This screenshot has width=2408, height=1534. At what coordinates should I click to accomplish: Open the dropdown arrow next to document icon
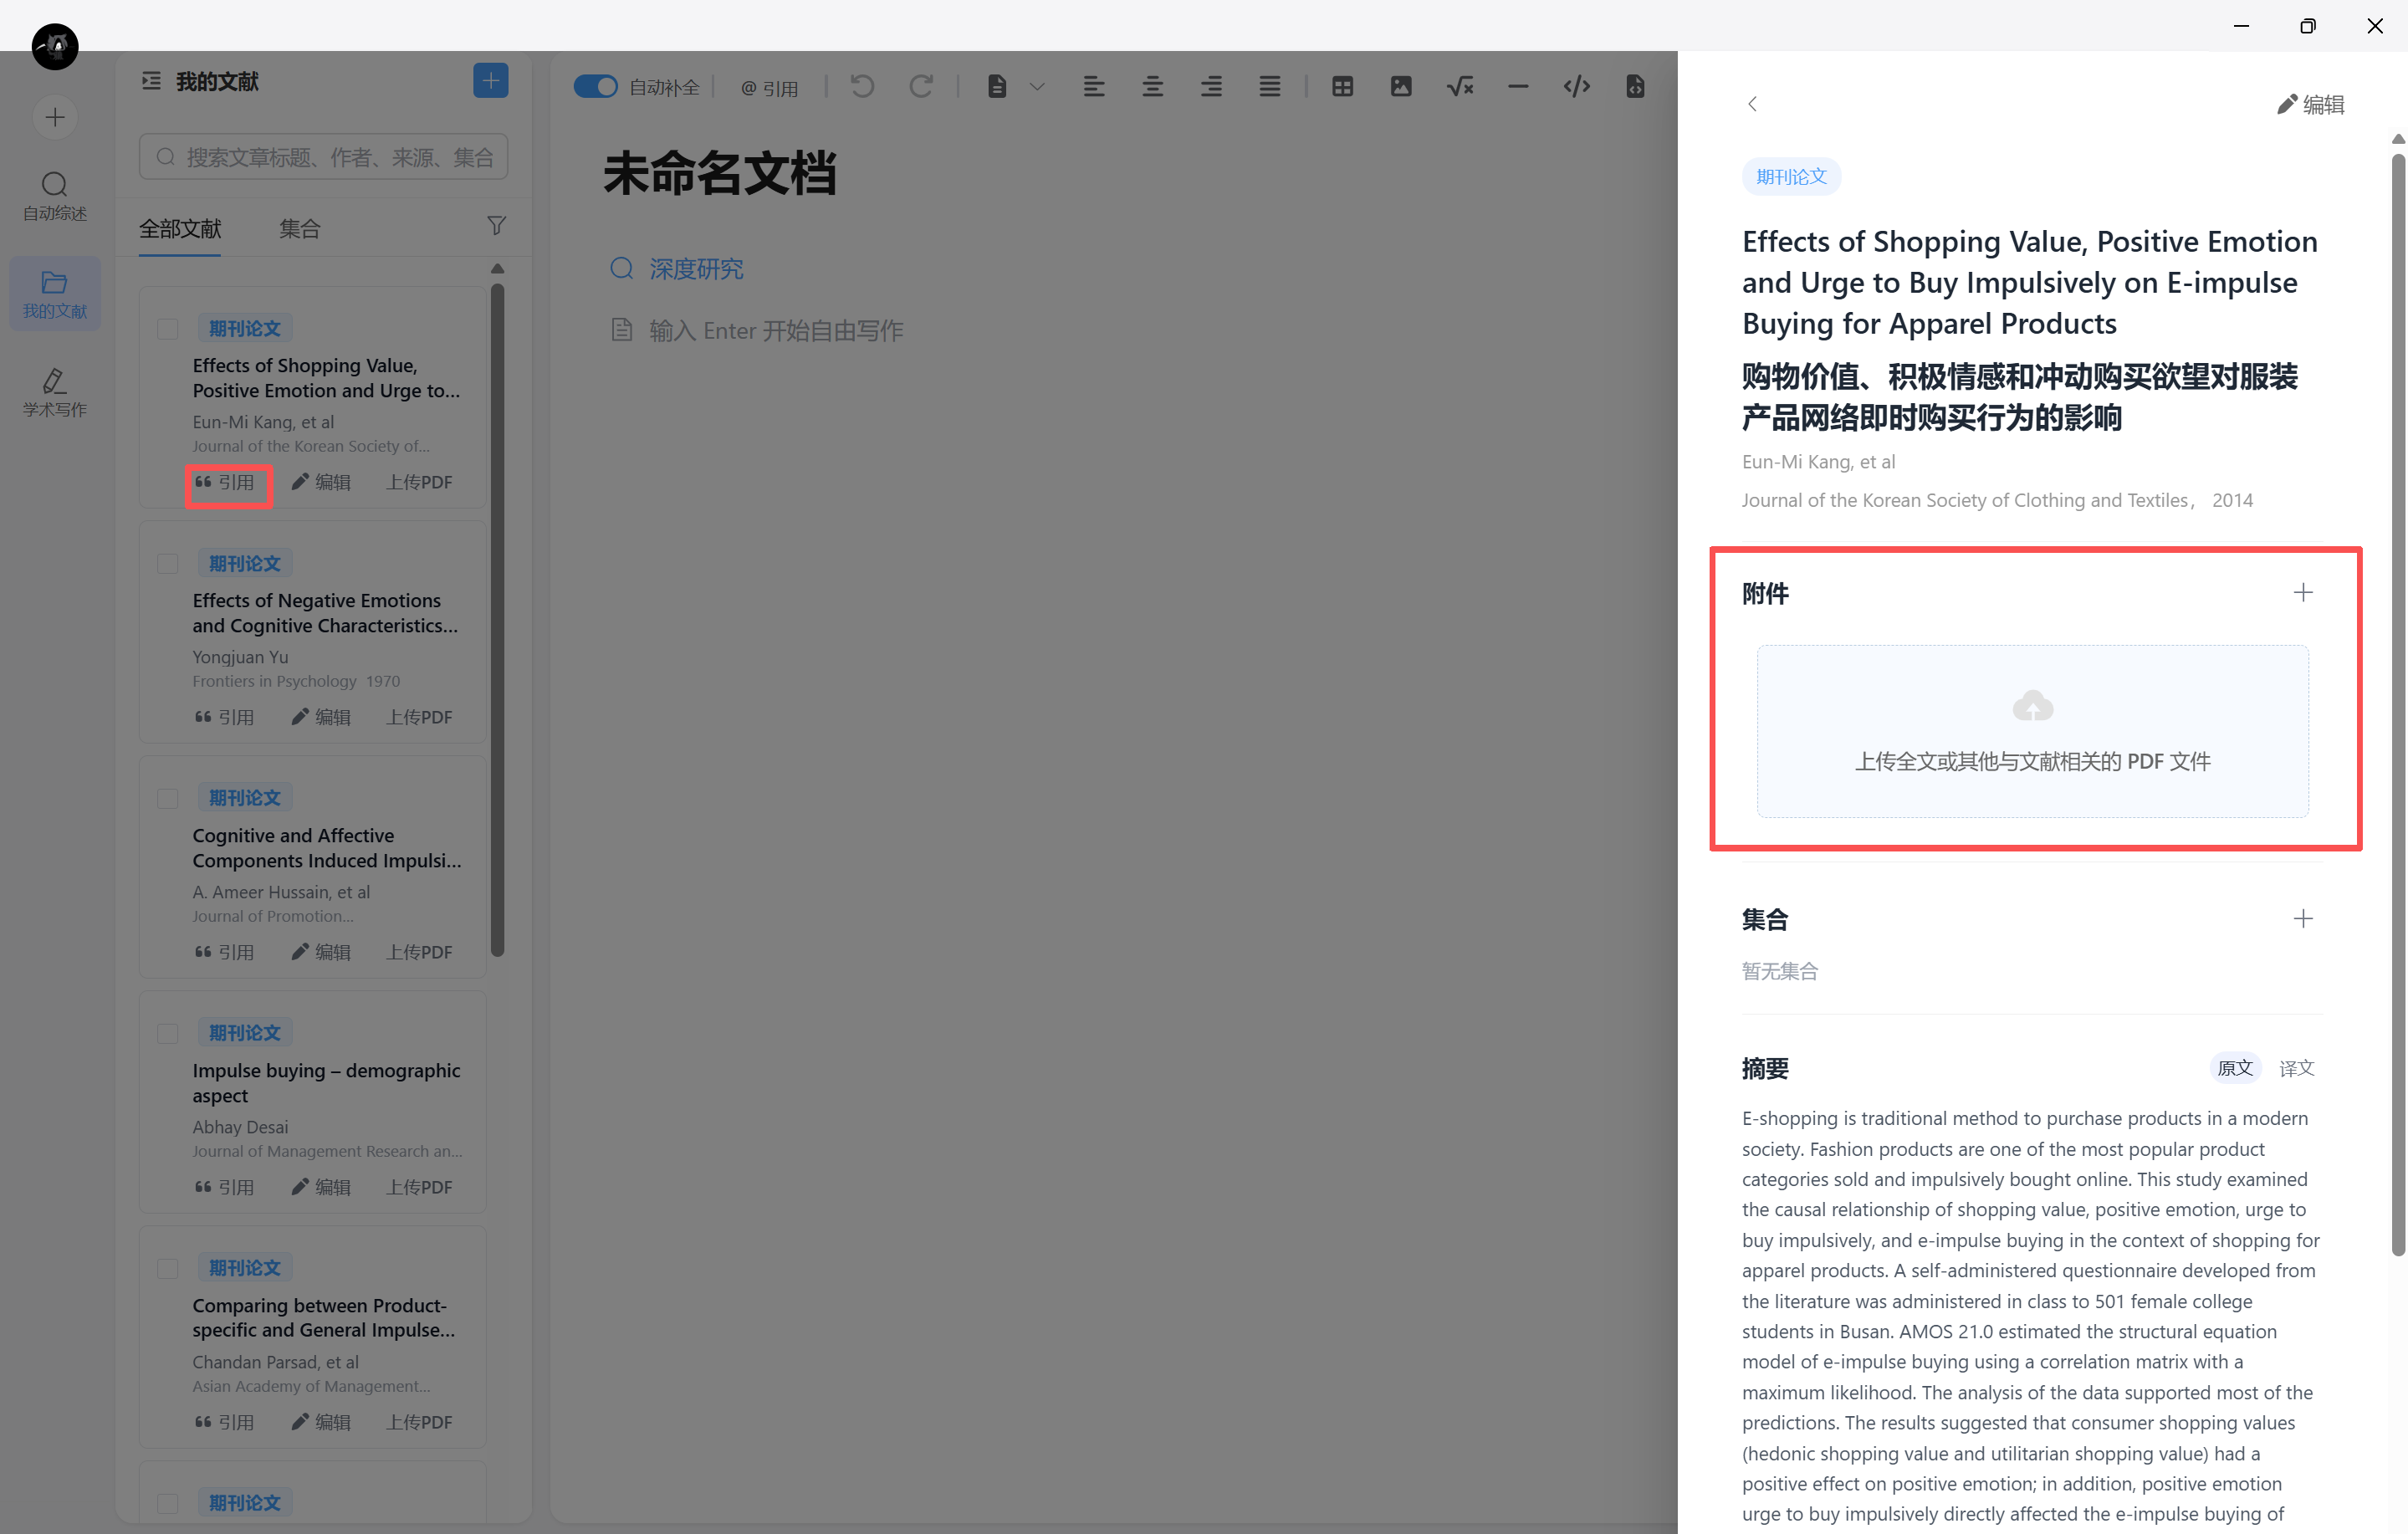[x=1037, y=87]
